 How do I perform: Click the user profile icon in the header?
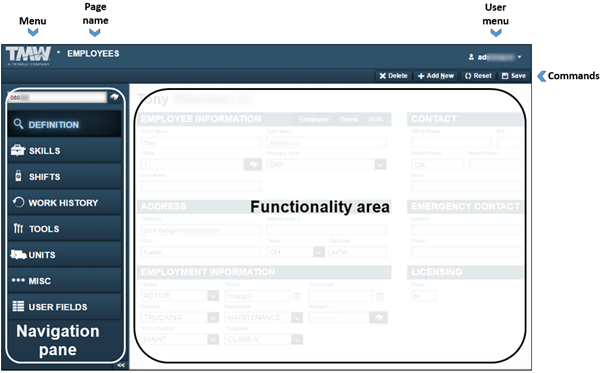[471, 57]
